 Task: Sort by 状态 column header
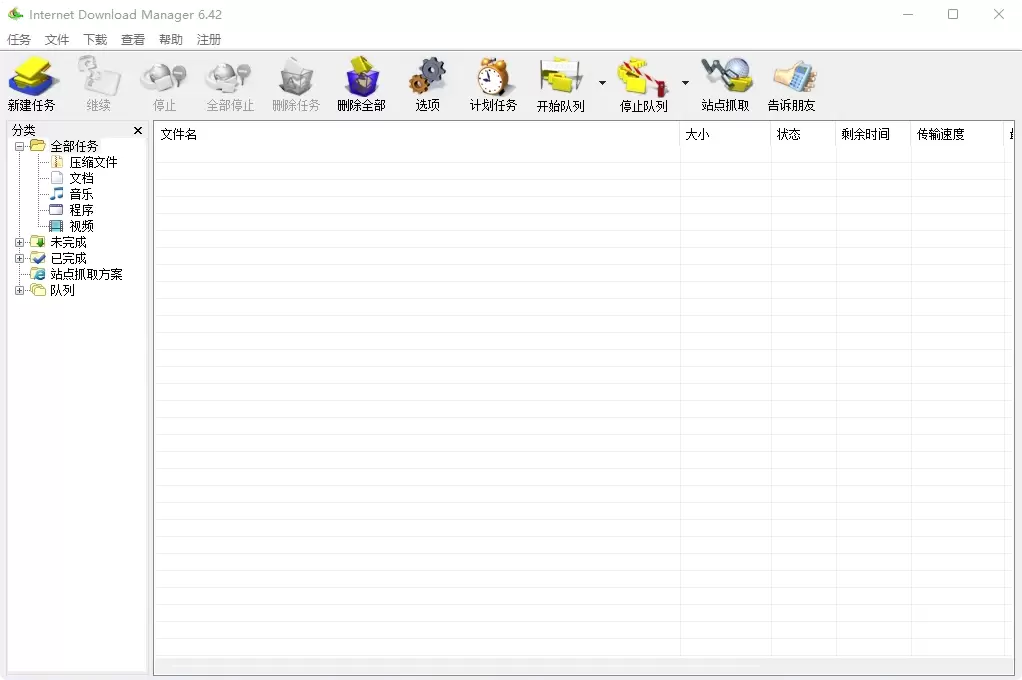(804, 134)
